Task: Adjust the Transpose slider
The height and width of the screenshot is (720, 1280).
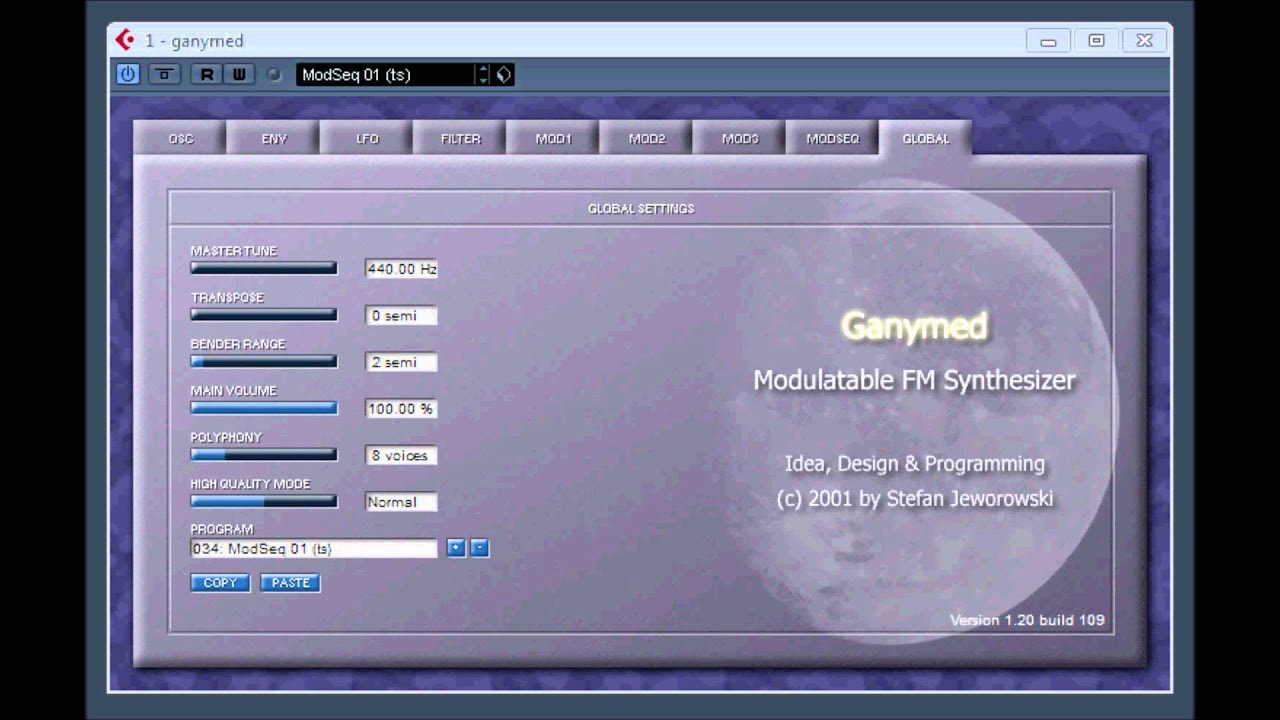Action: pos(264,315)
